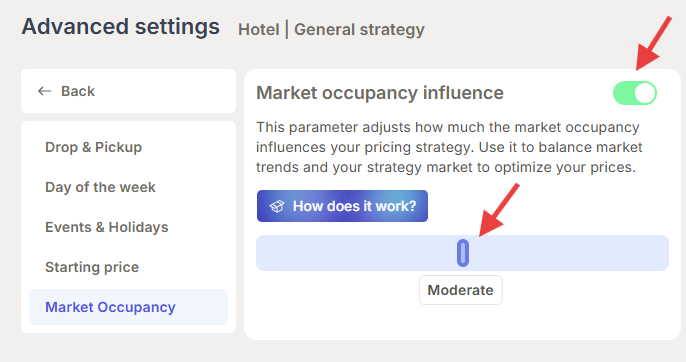Click the How does it work? button
The width and height of the screenshot is (686, 362).
(342, 206)
